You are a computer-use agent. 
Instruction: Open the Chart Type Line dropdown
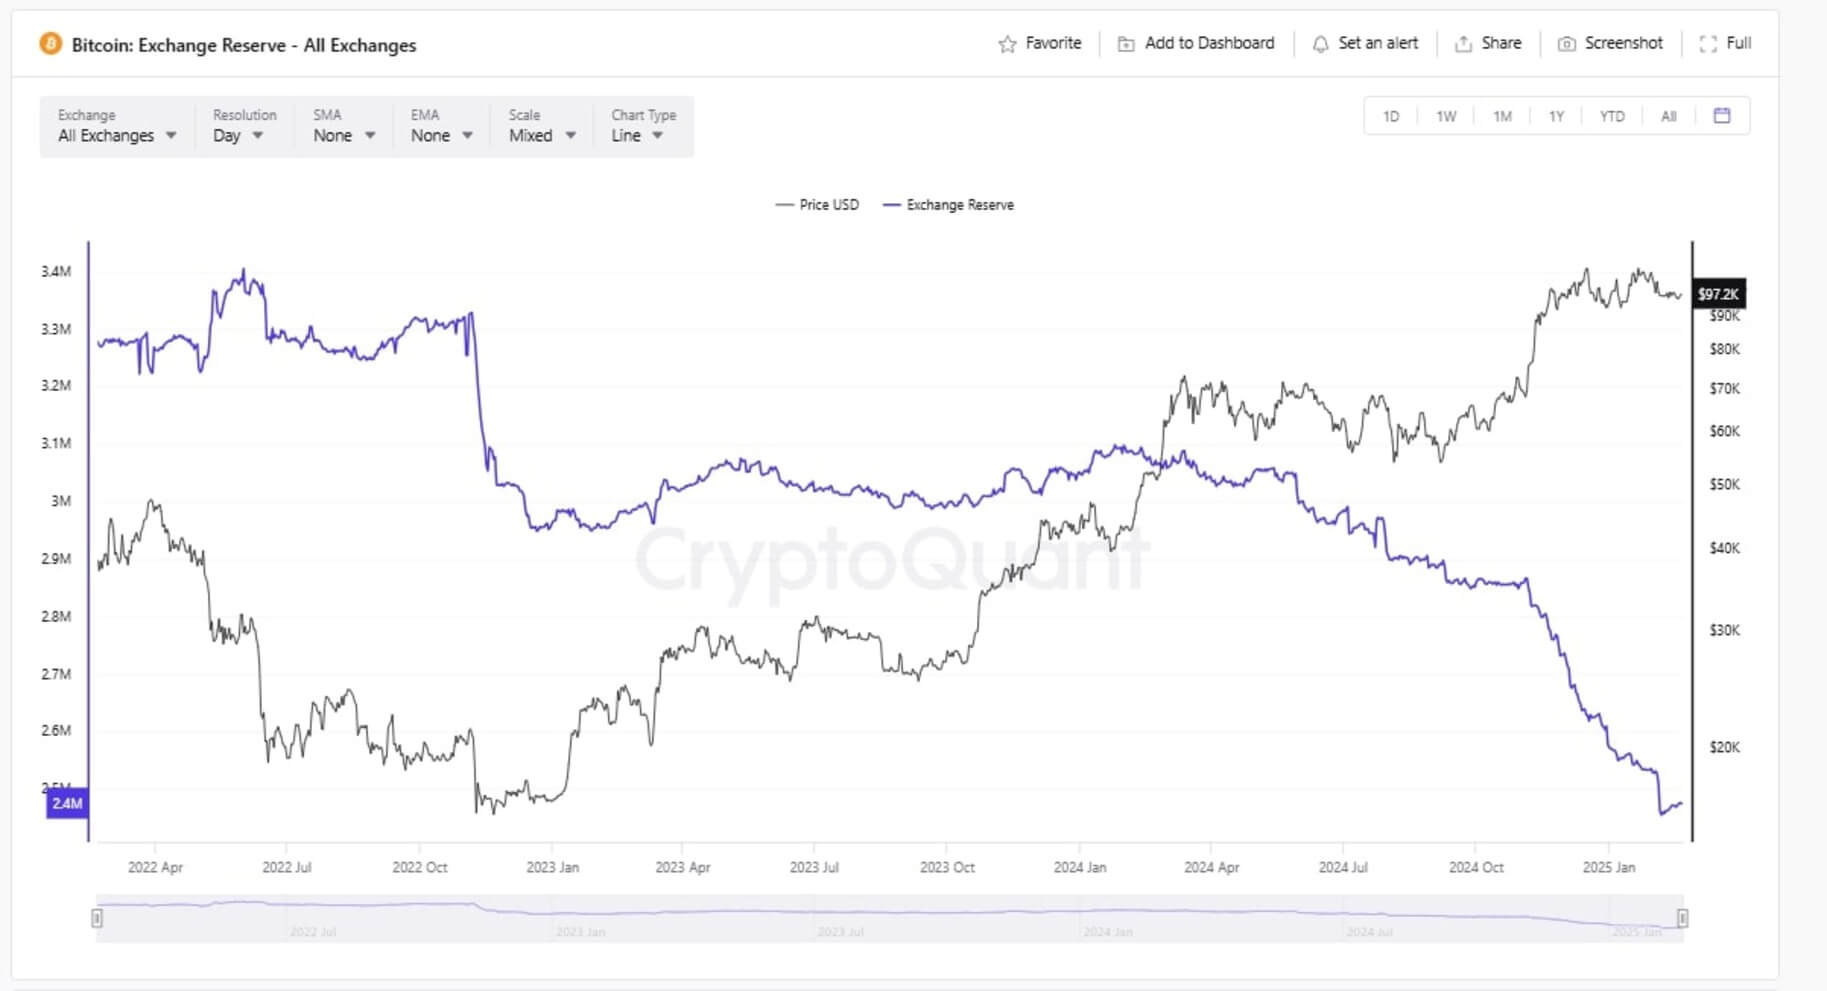coord(637,135)
